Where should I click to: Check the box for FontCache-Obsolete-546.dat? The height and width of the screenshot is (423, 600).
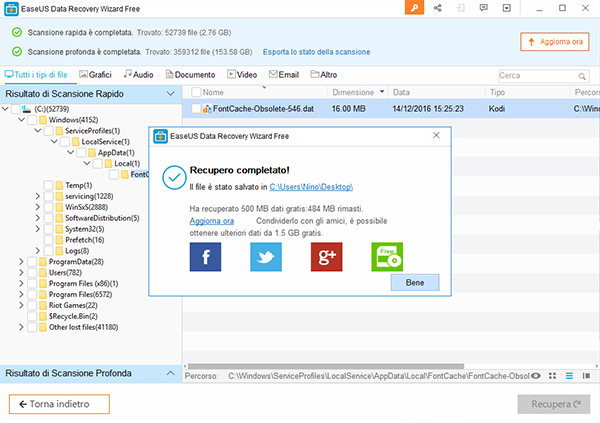[196, 109]
